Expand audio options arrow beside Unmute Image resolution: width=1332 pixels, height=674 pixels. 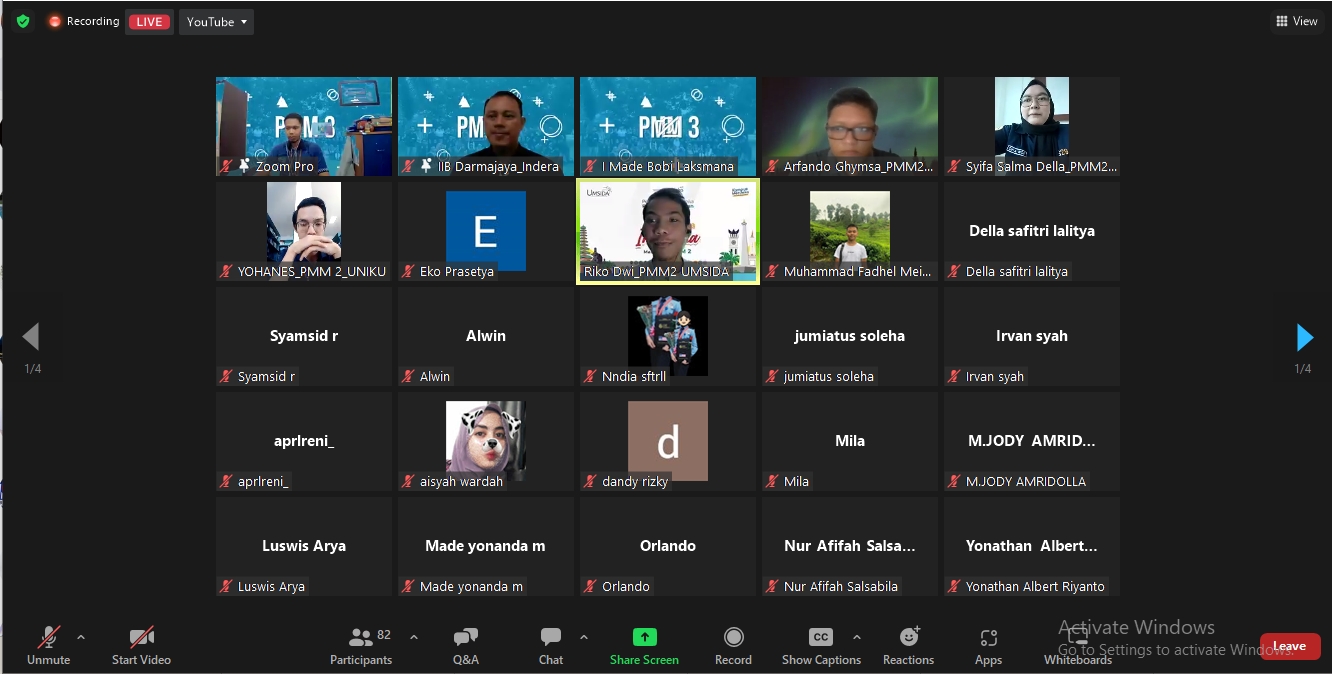(x=81, y=637)
